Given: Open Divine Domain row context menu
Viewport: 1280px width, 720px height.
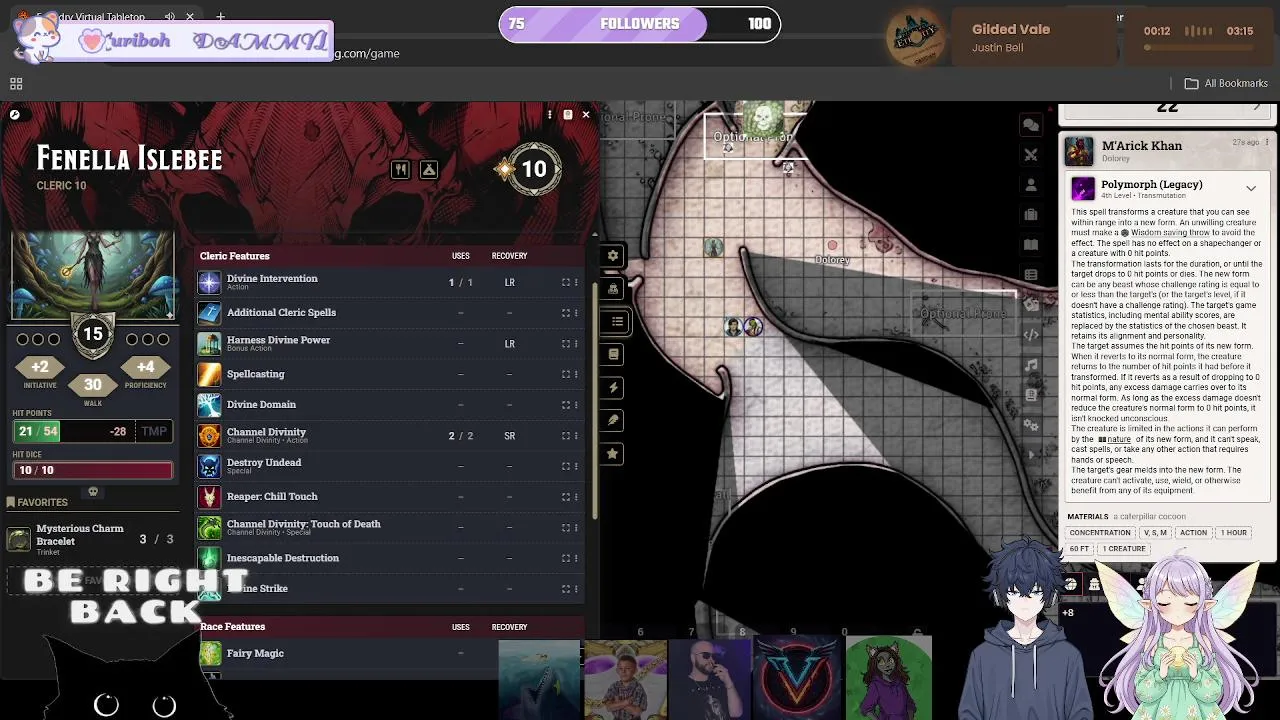Looking at the screenshot, I should [577, 405].
